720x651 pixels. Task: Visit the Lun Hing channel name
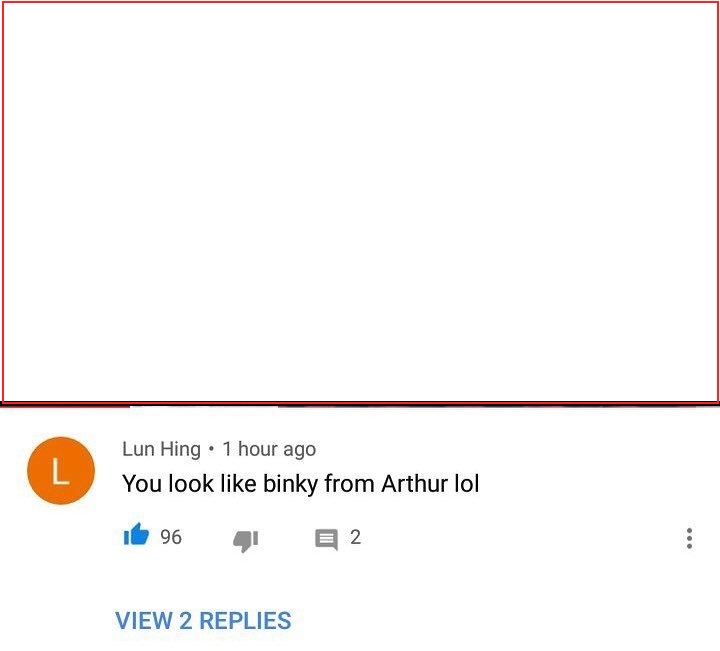(x=161, y=449)
